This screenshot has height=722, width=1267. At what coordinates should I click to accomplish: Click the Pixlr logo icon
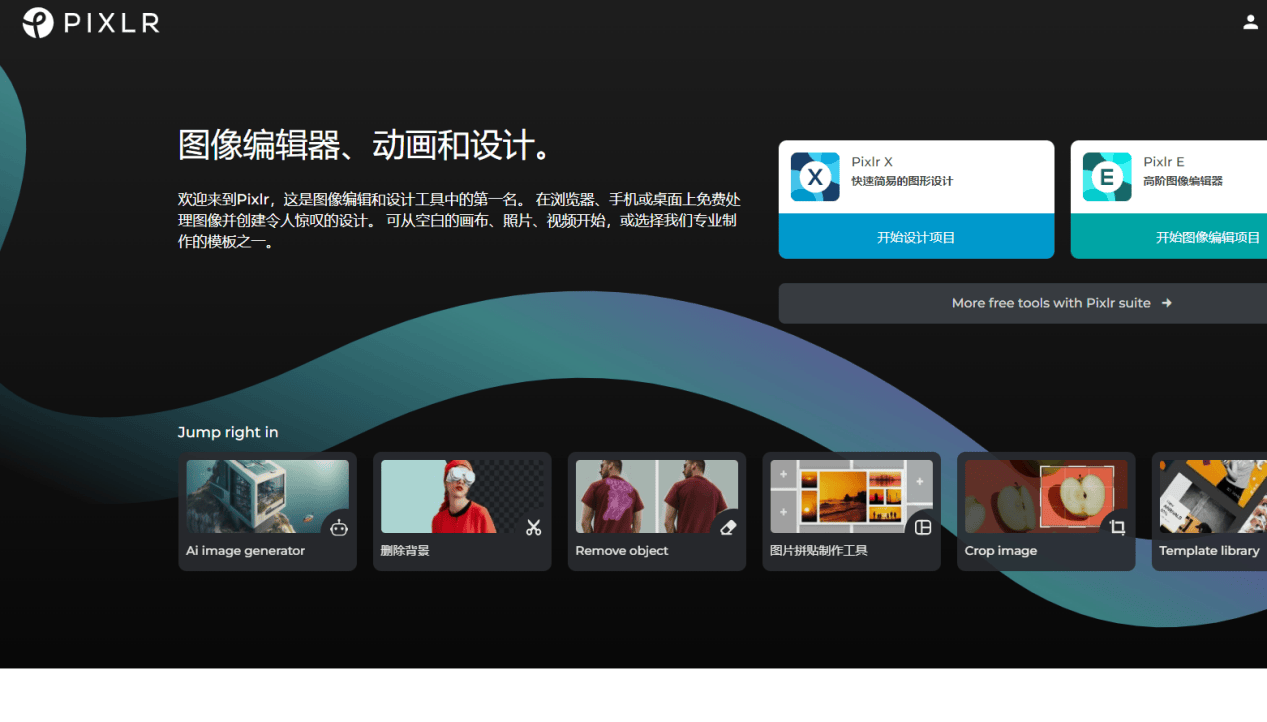tap(37, 21)
